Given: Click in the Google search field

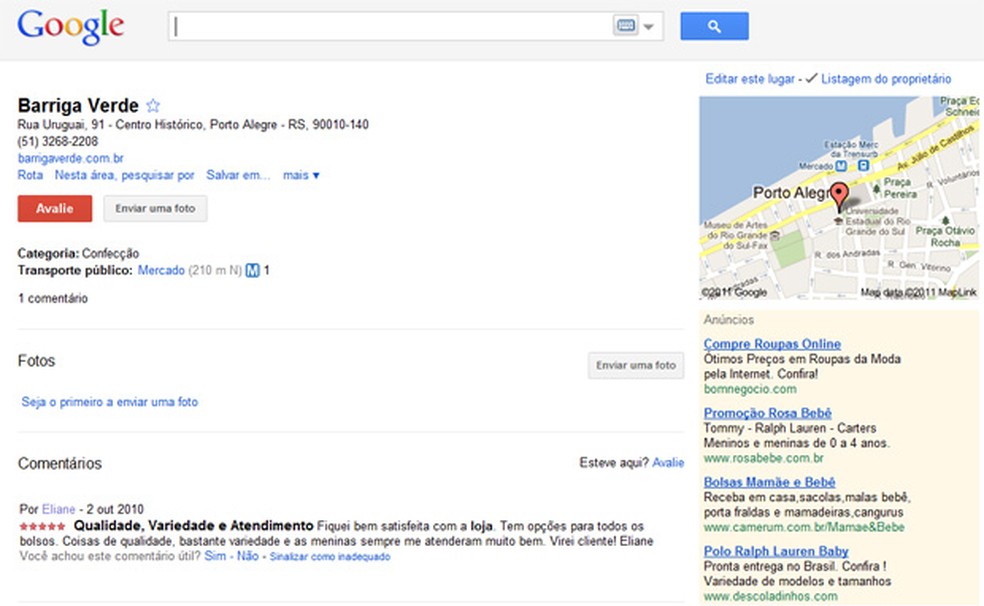Looking at the screenshot, I should click(390, 27).
